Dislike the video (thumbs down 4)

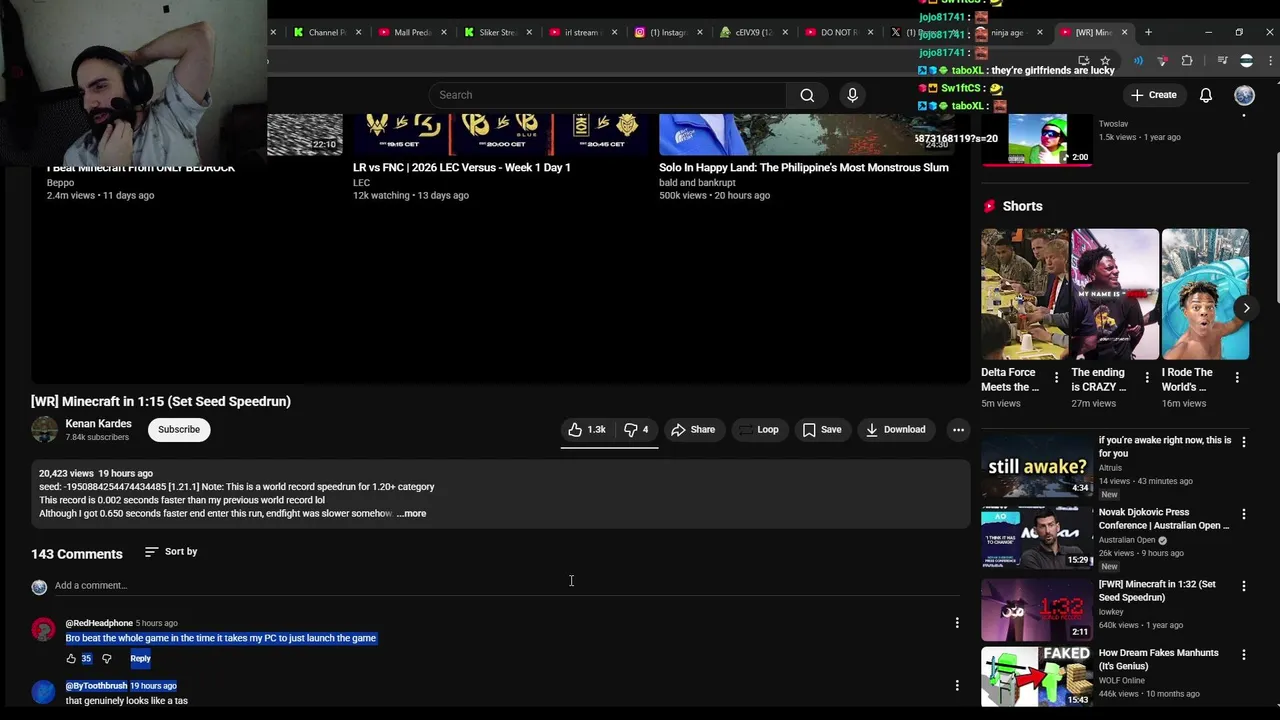(636, 429)
